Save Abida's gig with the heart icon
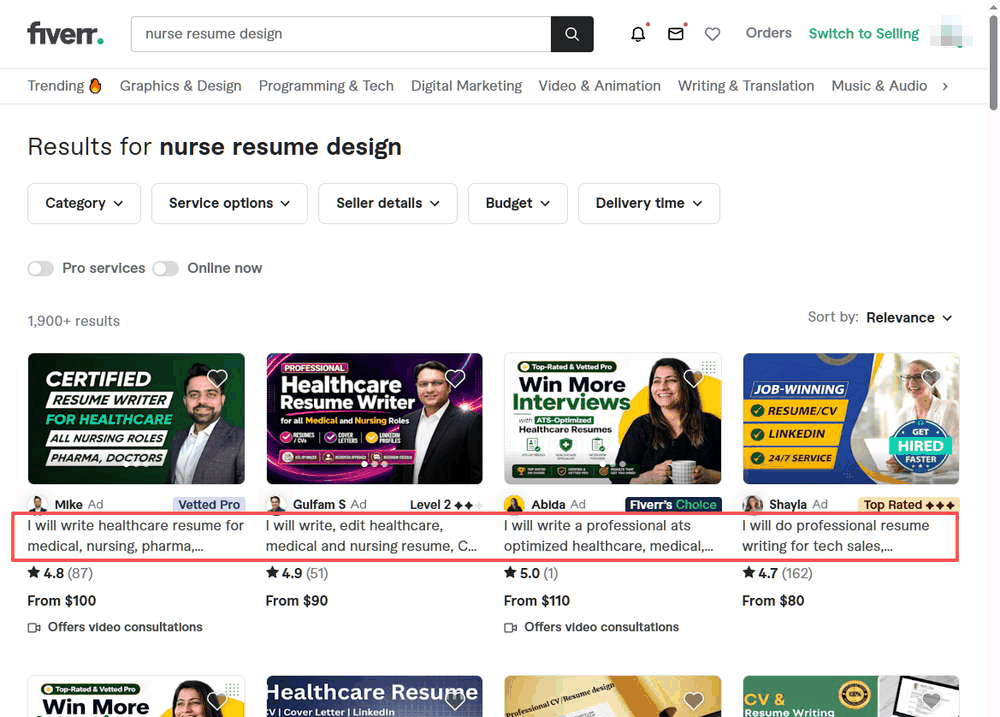1000x717 pixels. 693,378
